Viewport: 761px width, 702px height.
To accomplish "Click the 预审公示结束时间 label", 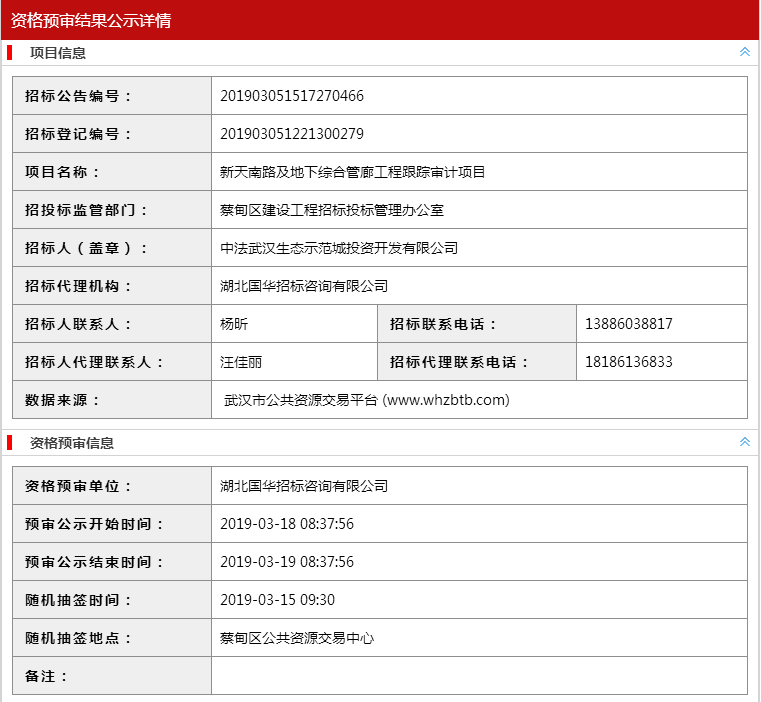I will pos(94,562).
